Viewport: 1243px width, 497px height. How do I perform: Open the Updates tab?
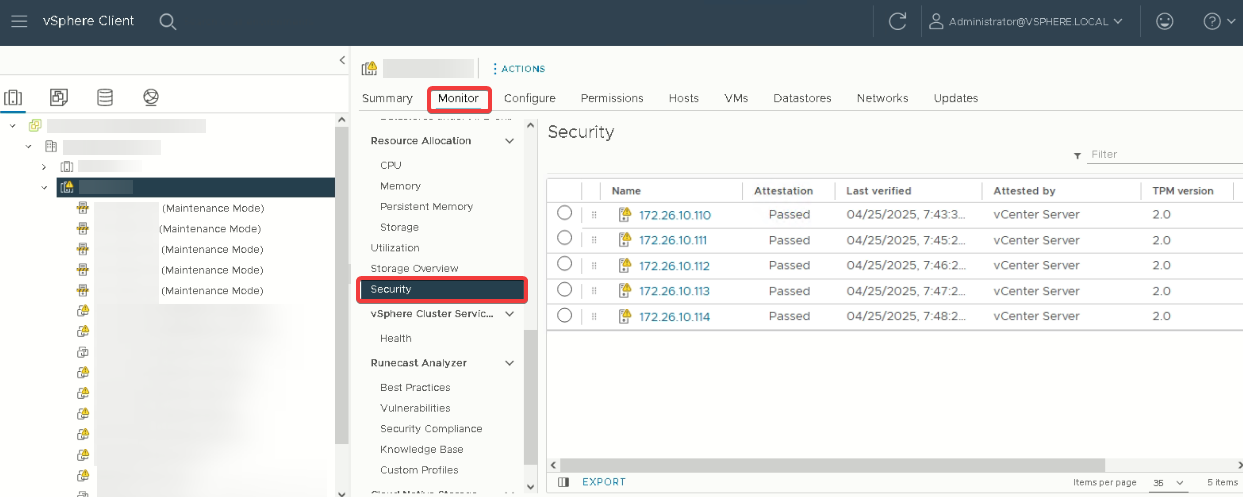956,98
